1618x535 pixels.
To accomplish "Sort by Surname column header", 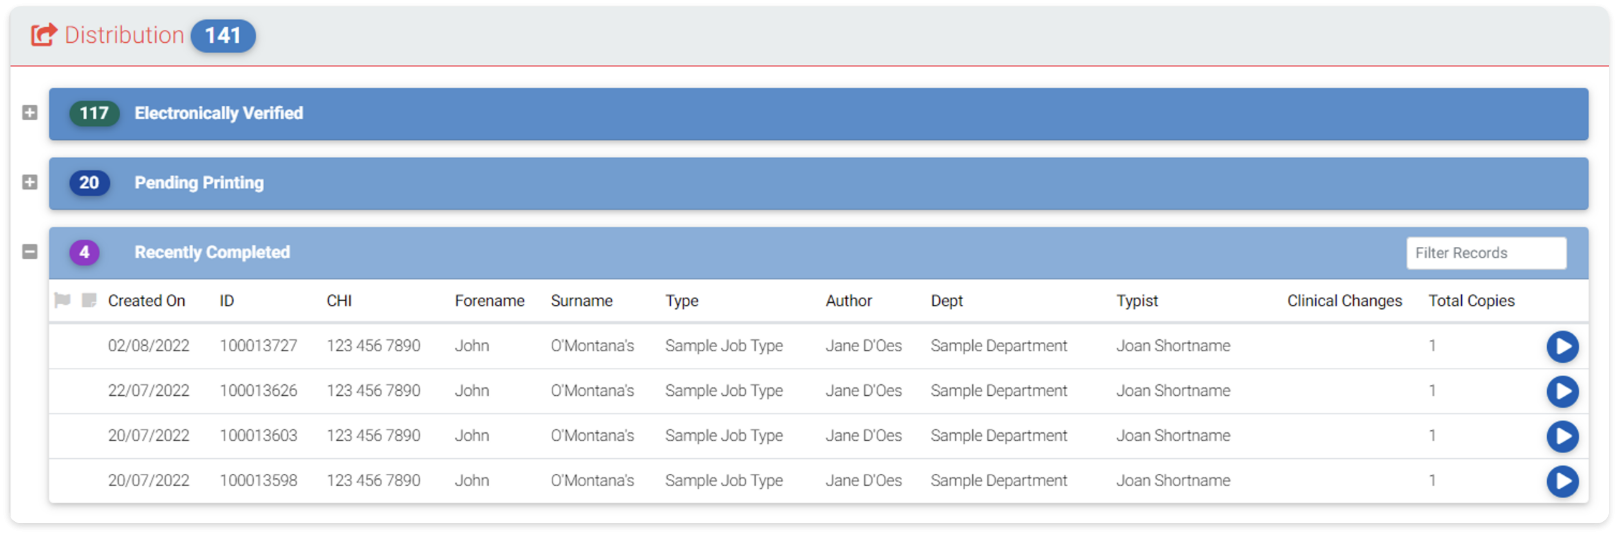I will [581, 301].
